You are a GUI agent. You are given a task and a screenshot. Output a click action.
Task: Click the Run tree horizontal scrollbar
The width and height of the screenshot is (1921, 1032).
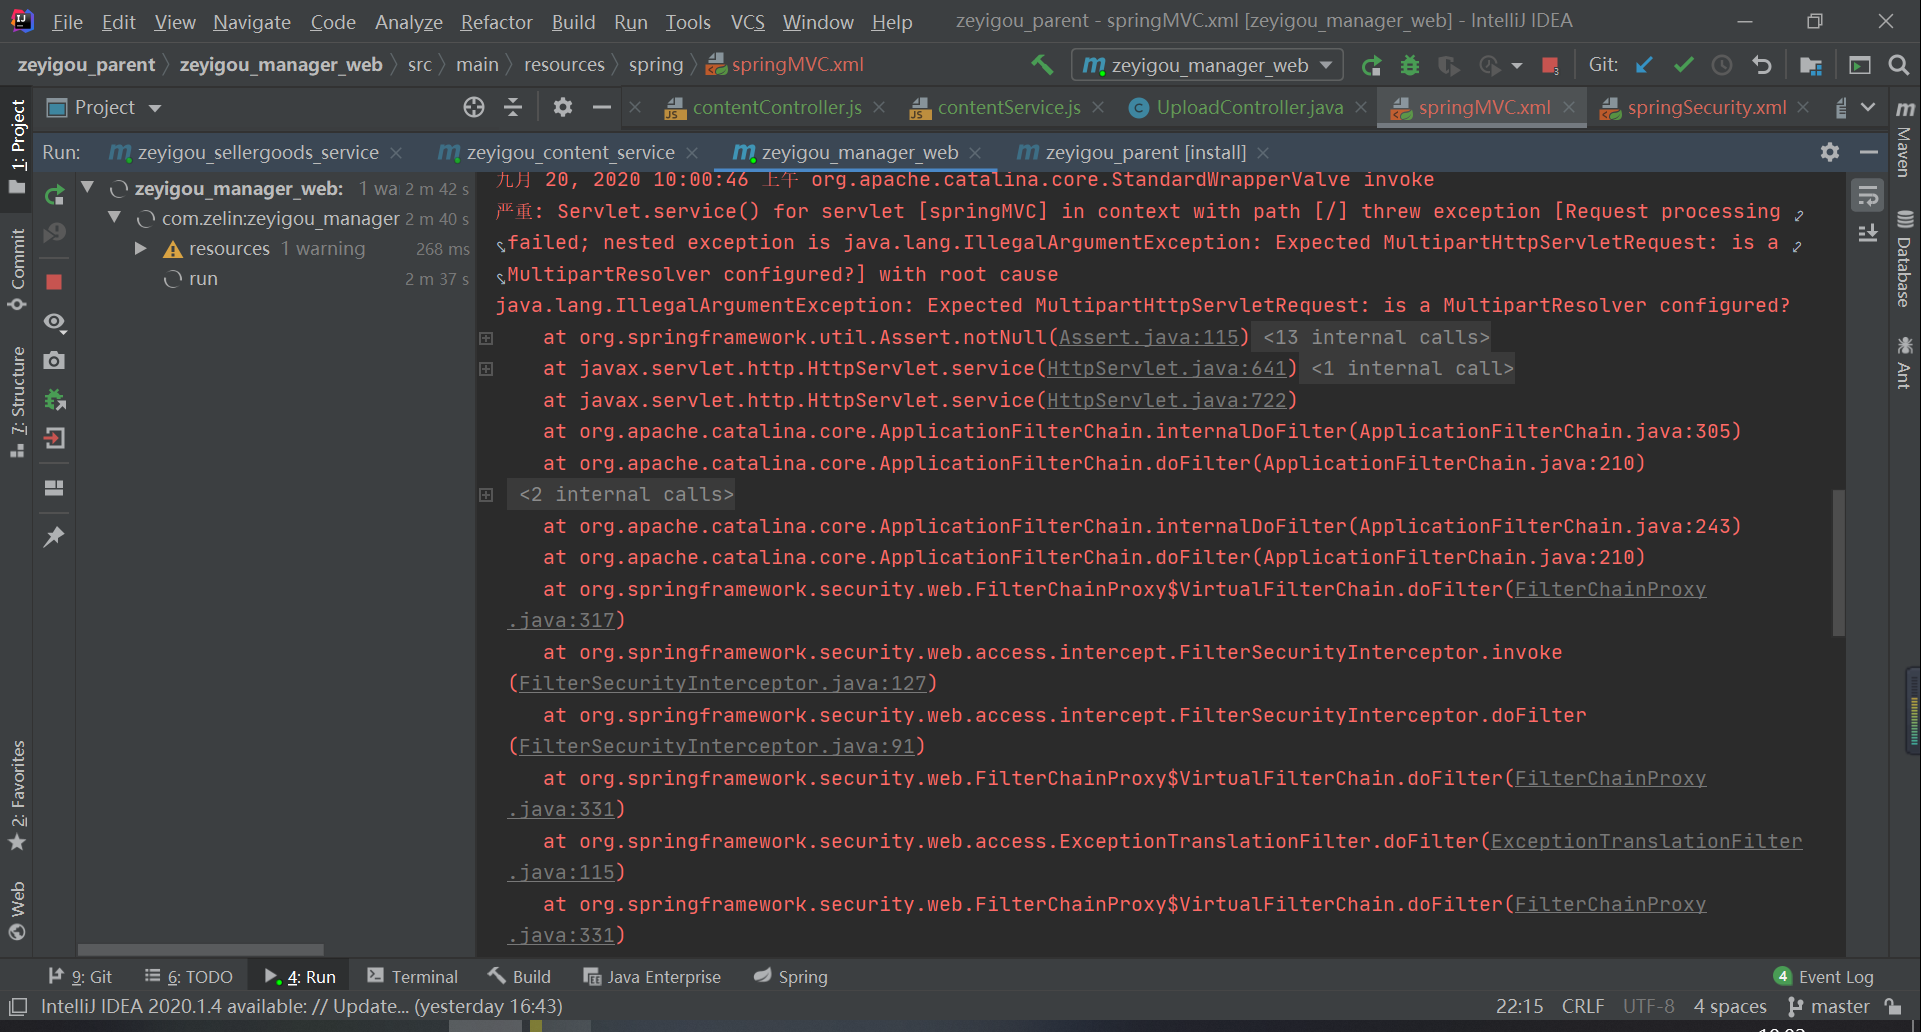[201, 949]
